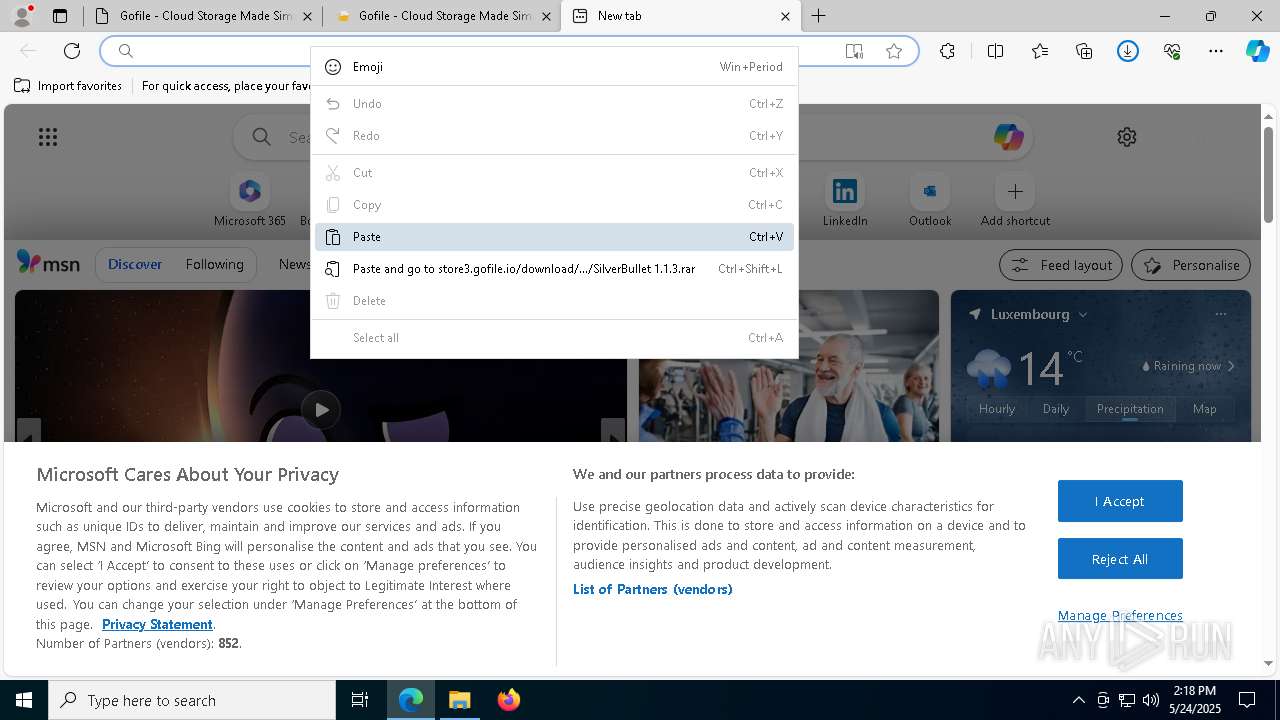Viewport: 1280px width, 720px height.
Task: Switch to the second Gofile tab
Action: [x=441, y=16]
